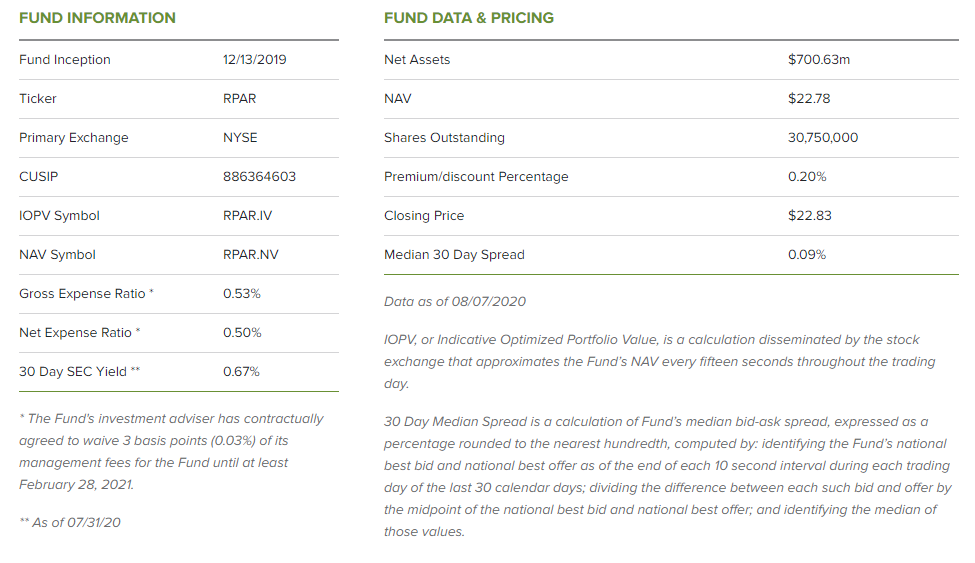
Task: Click the shares outstanding figure 30,750,000
Action: point(823,138)
